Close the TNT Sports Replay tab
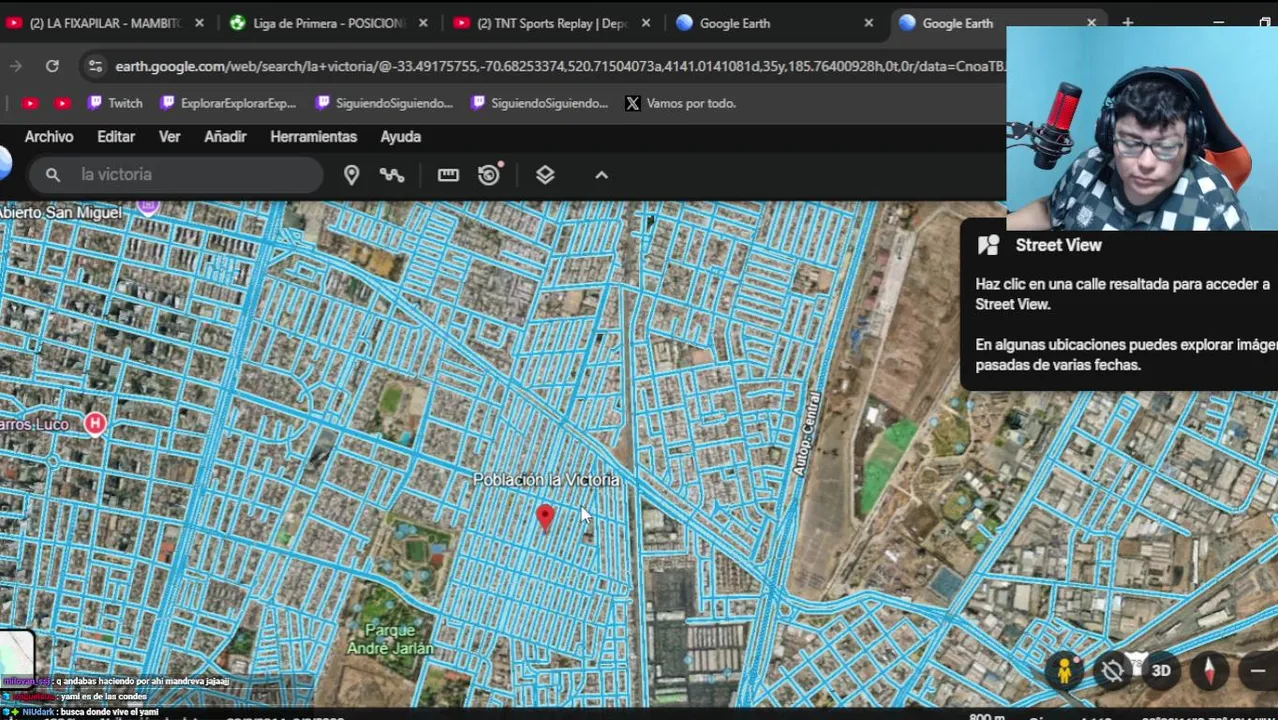Screen dimensions: 1278x720 646,23
